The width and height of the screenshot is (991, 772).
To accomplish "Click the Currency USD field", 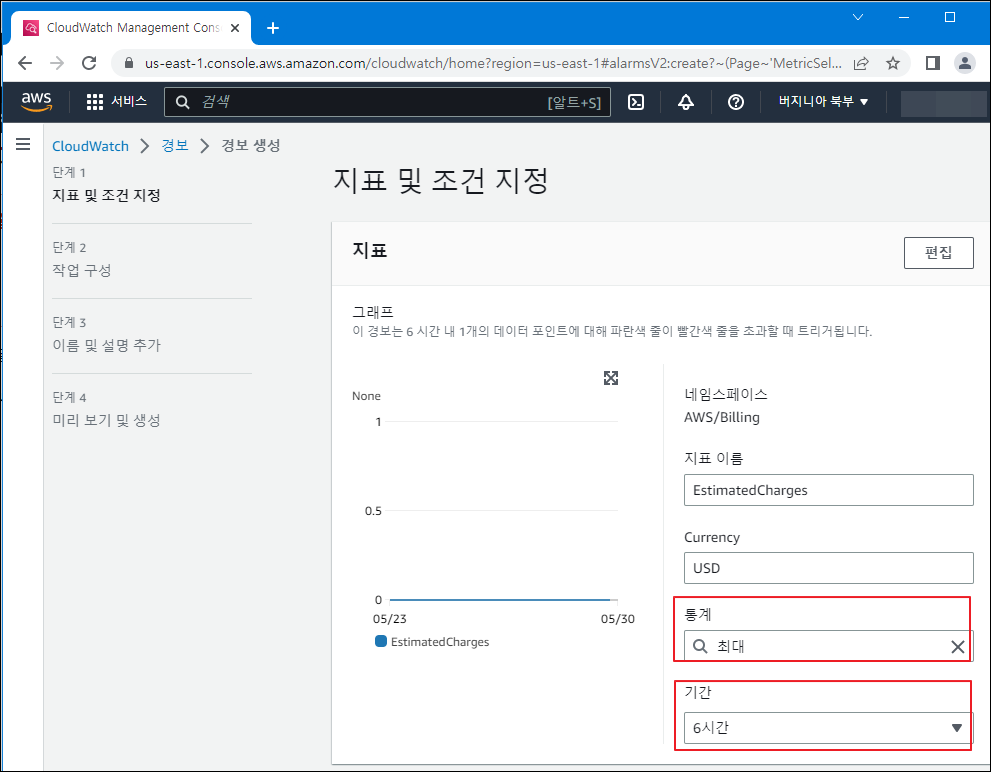I will tap(829, 568).
